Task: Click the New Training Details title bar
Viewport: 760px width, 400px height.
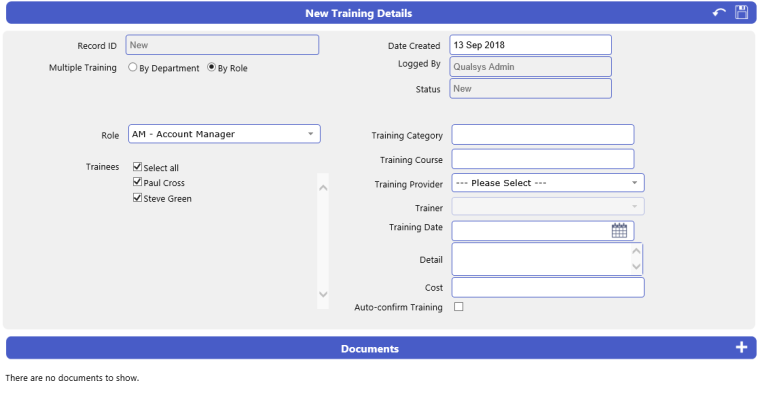Action: [x=381, y=13]
